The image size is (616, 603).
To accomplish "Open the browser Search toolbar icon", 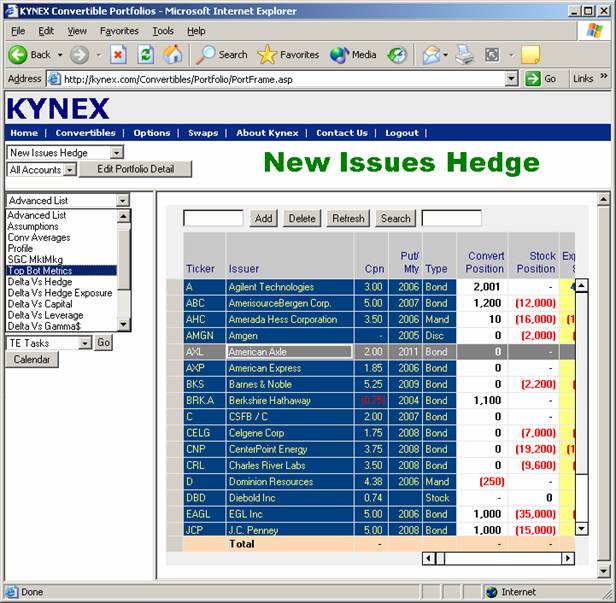I will 205,55.
